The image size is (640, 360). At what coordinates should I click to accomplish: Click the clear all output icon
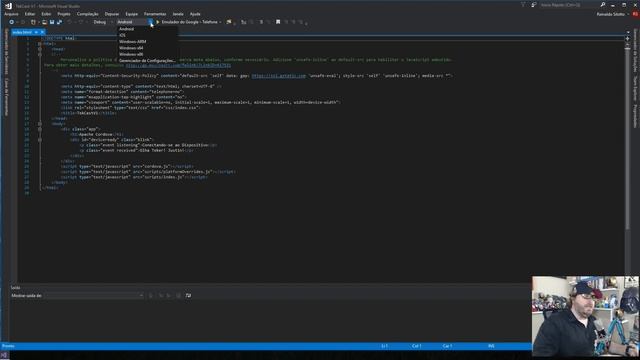[x=178, y=296]
